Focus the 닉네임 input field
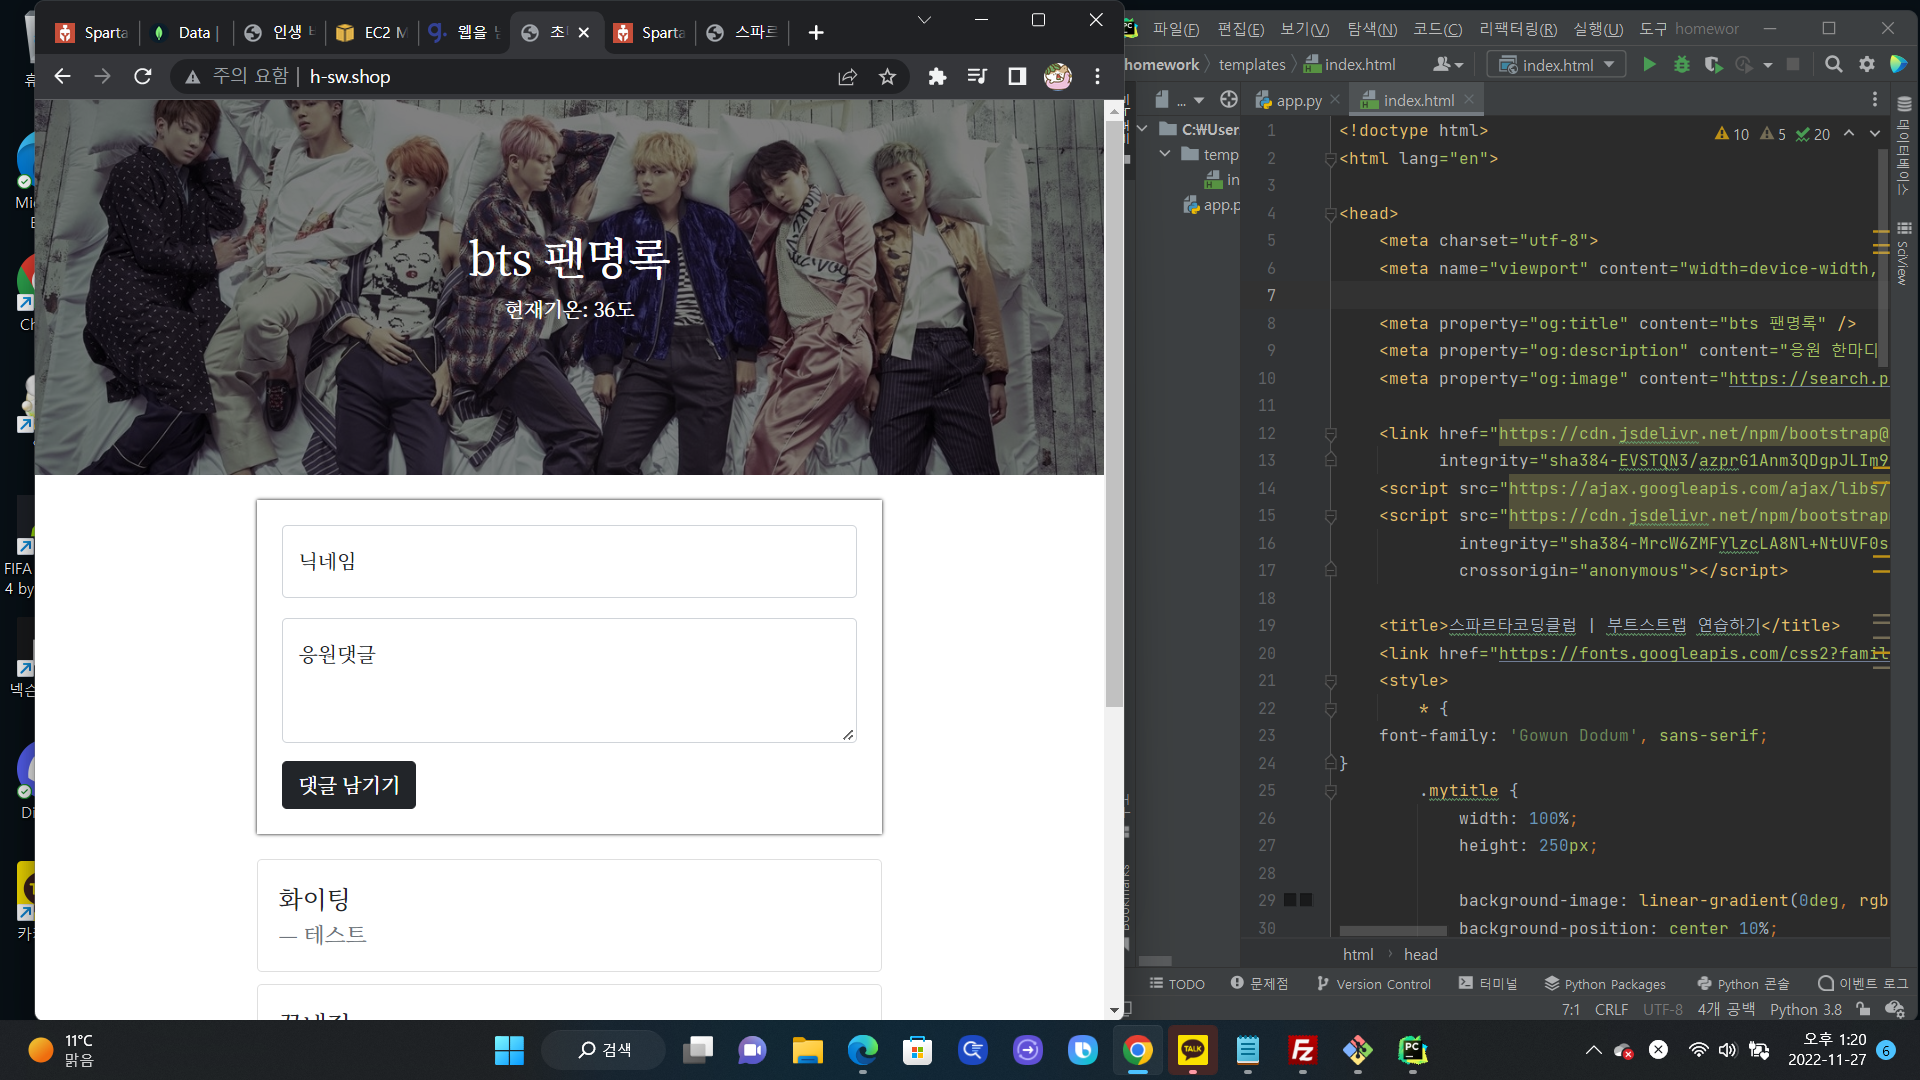Viewport: 1920px width, 1080px height. coord(569,562)
